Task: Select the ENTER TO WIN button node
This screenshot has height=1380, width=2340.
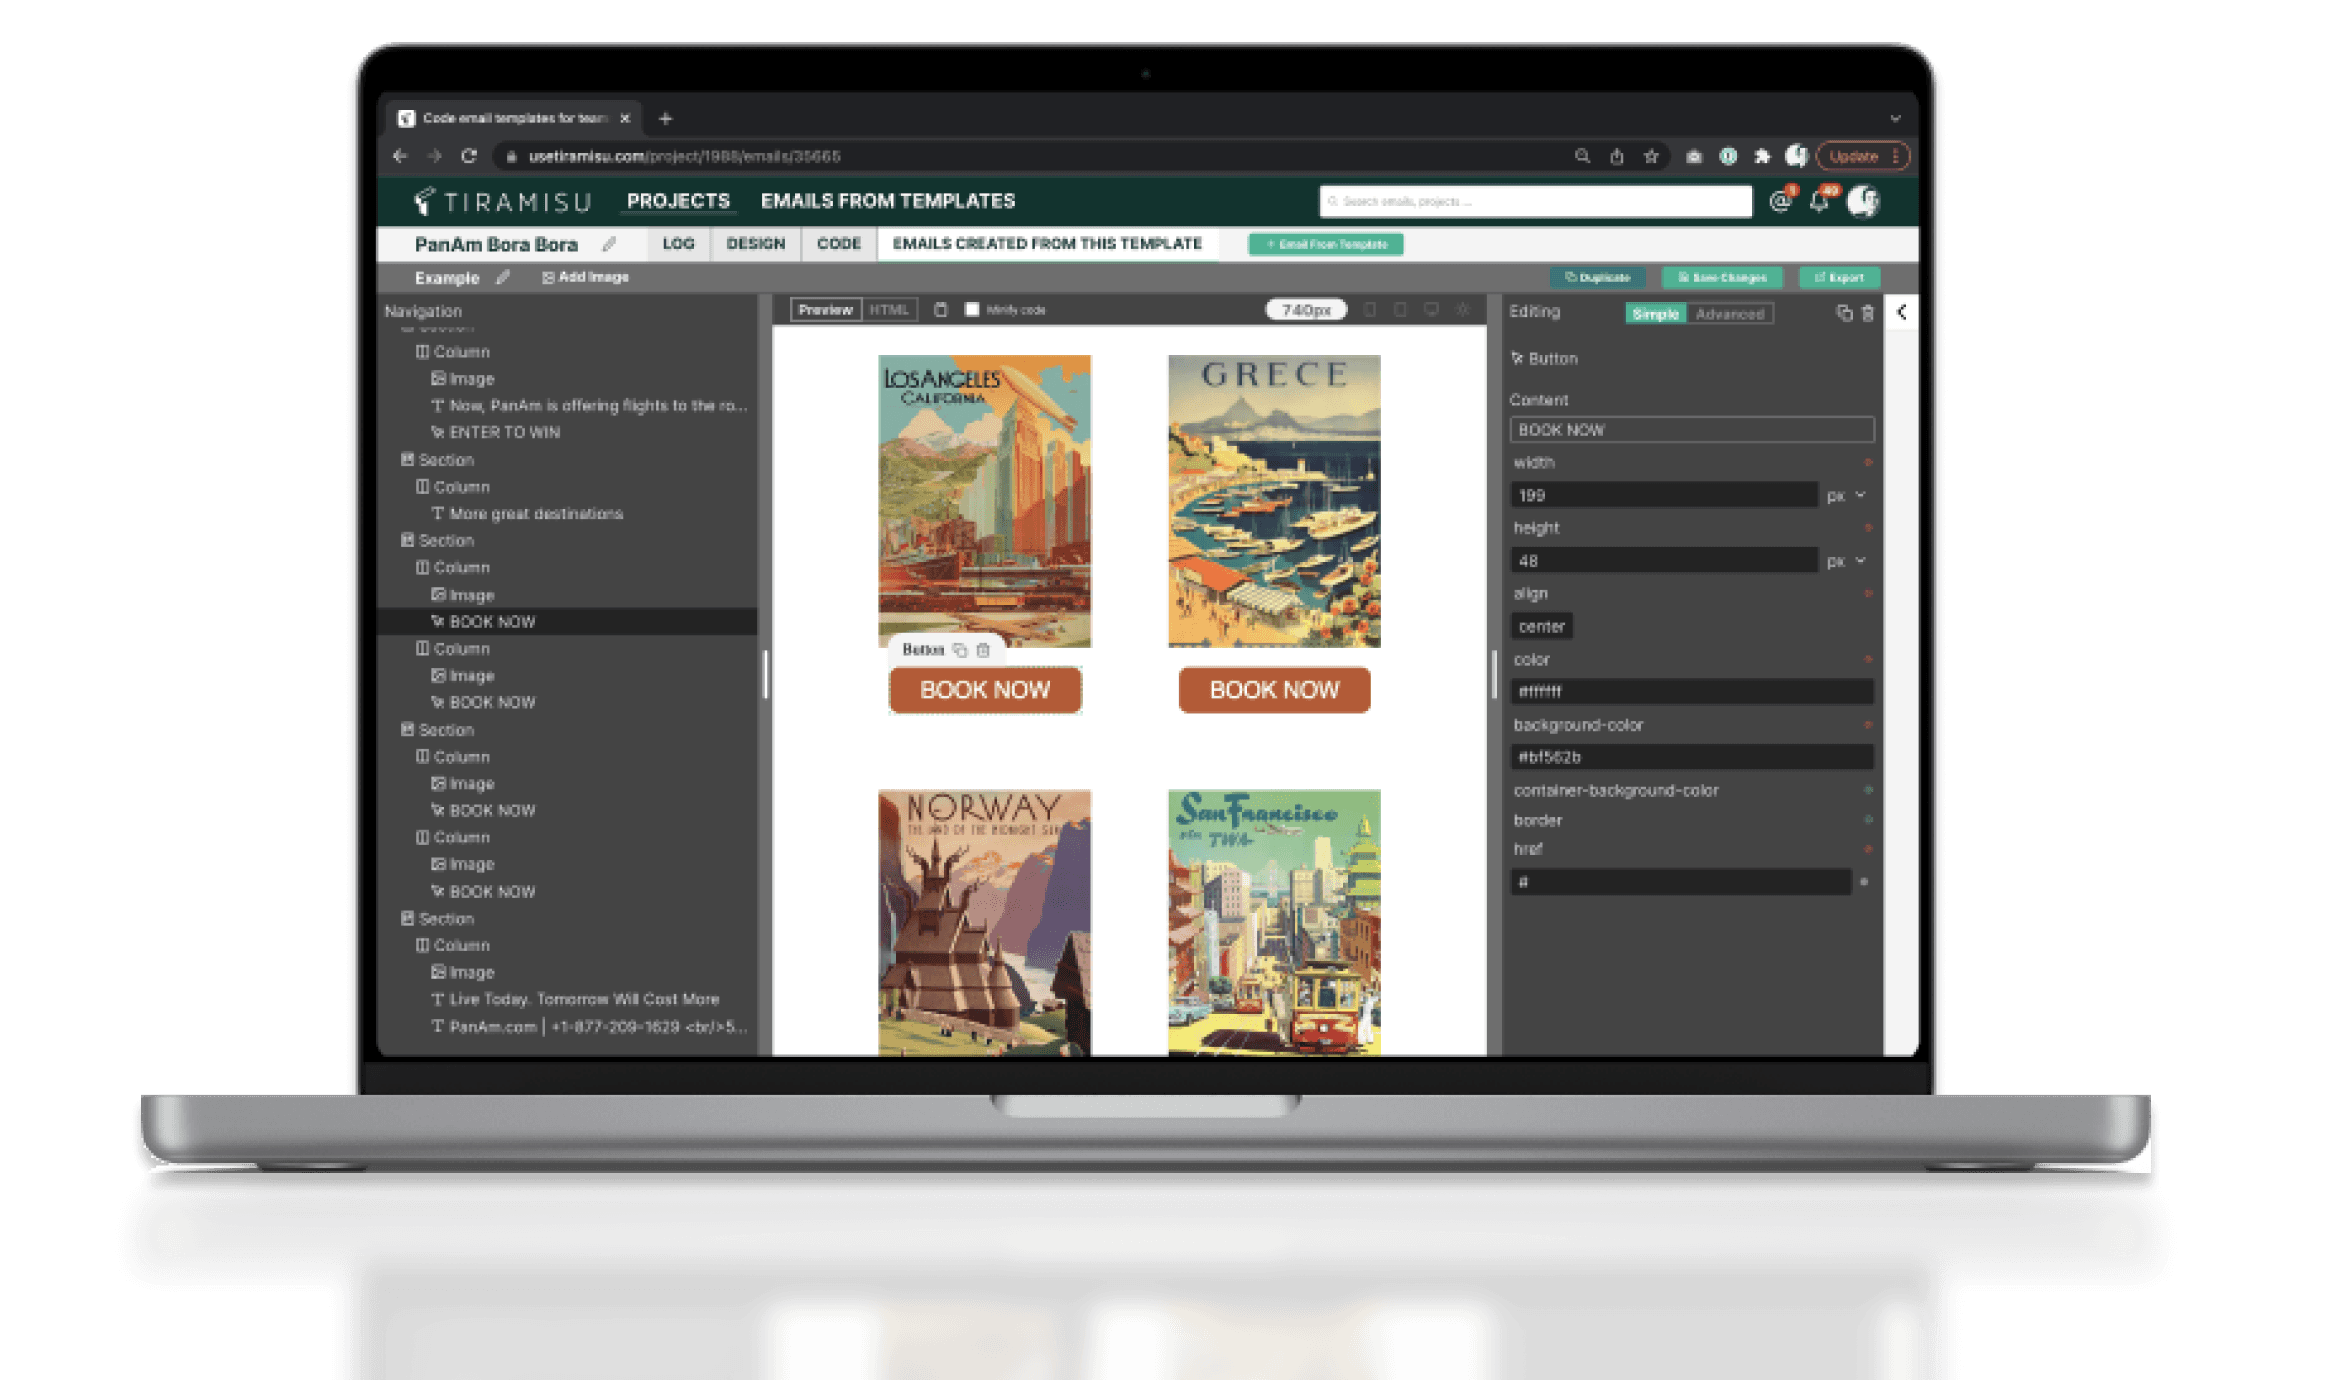Action: click(495, 432)
